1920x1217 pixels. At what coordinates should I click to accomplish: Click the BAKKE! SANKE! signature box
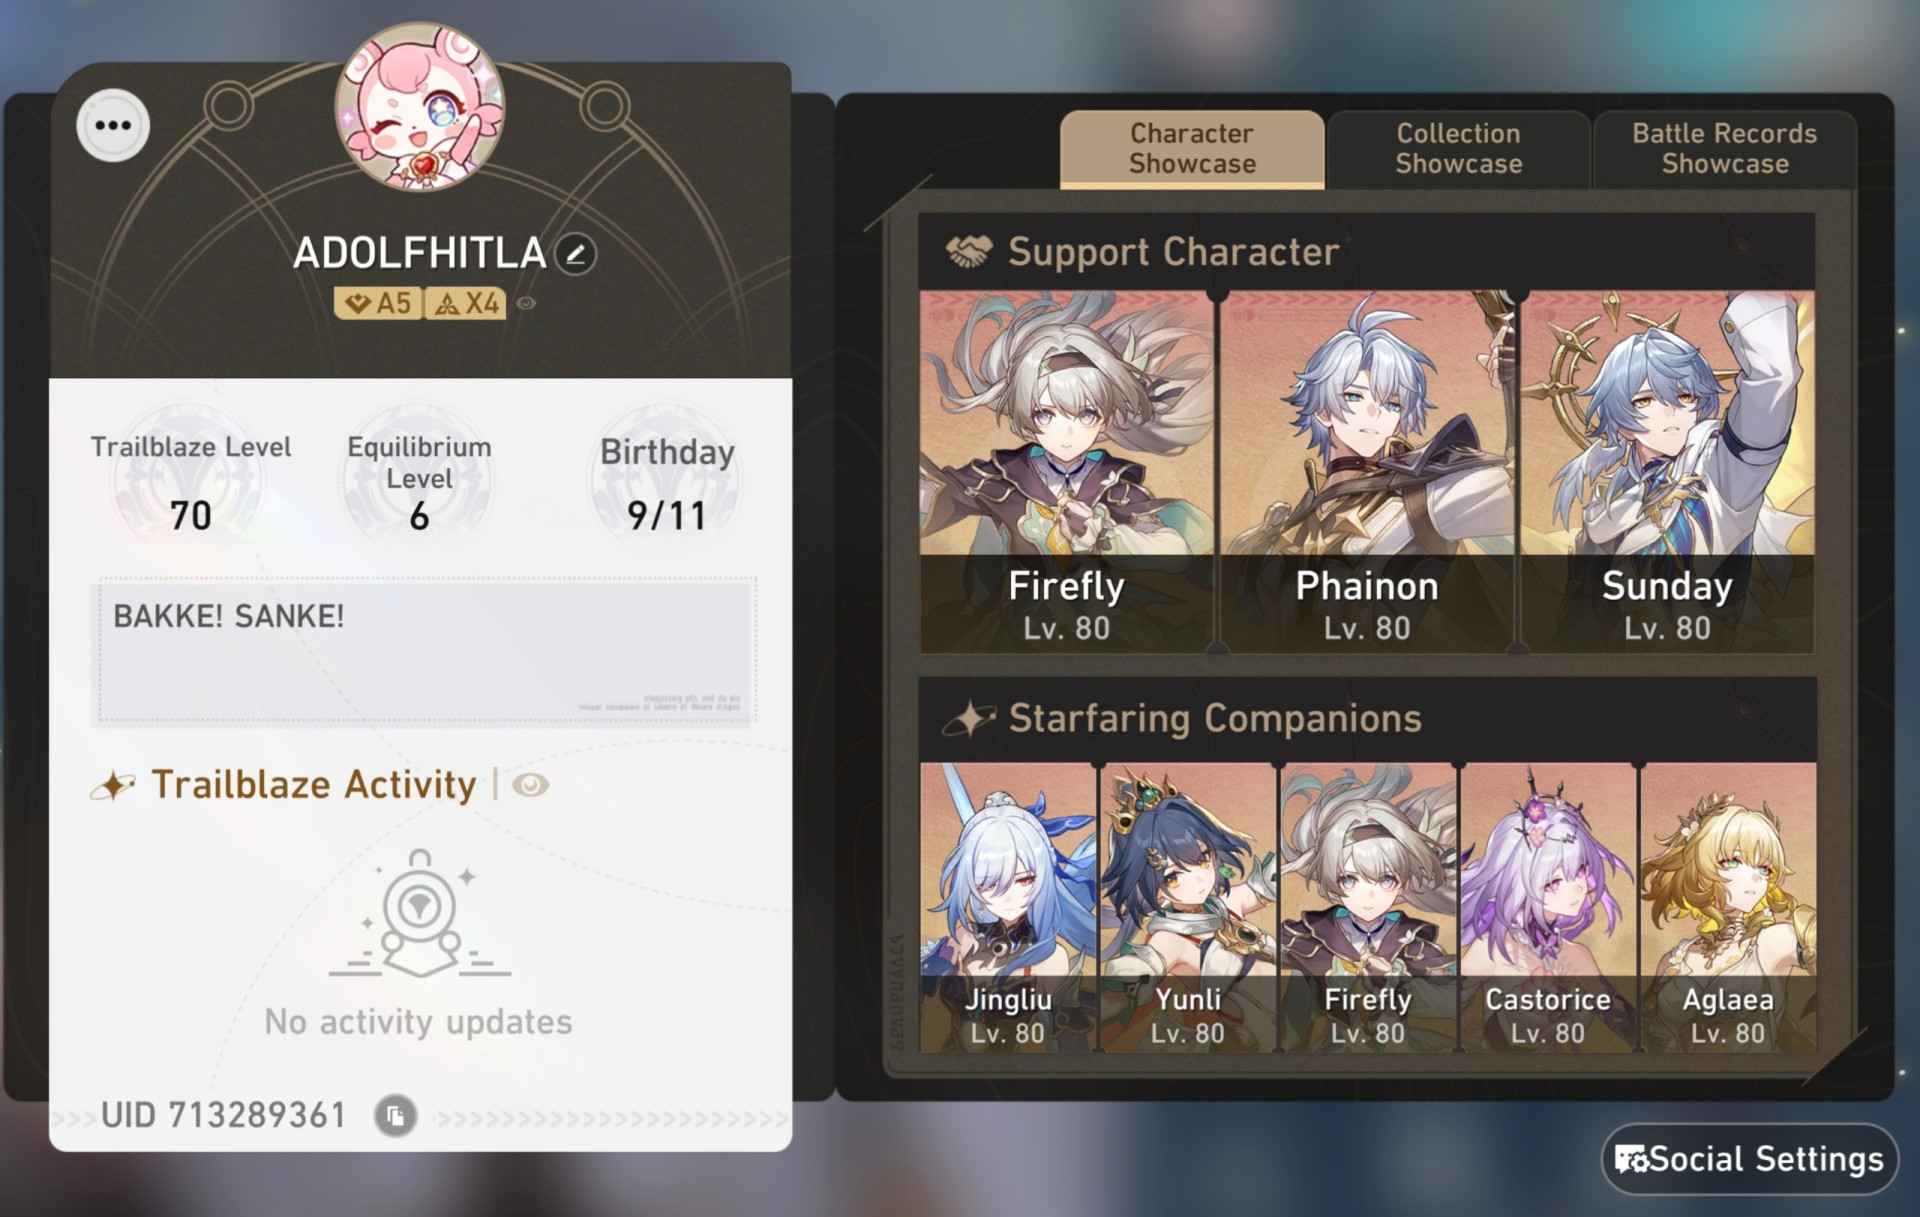click(424, 651)
